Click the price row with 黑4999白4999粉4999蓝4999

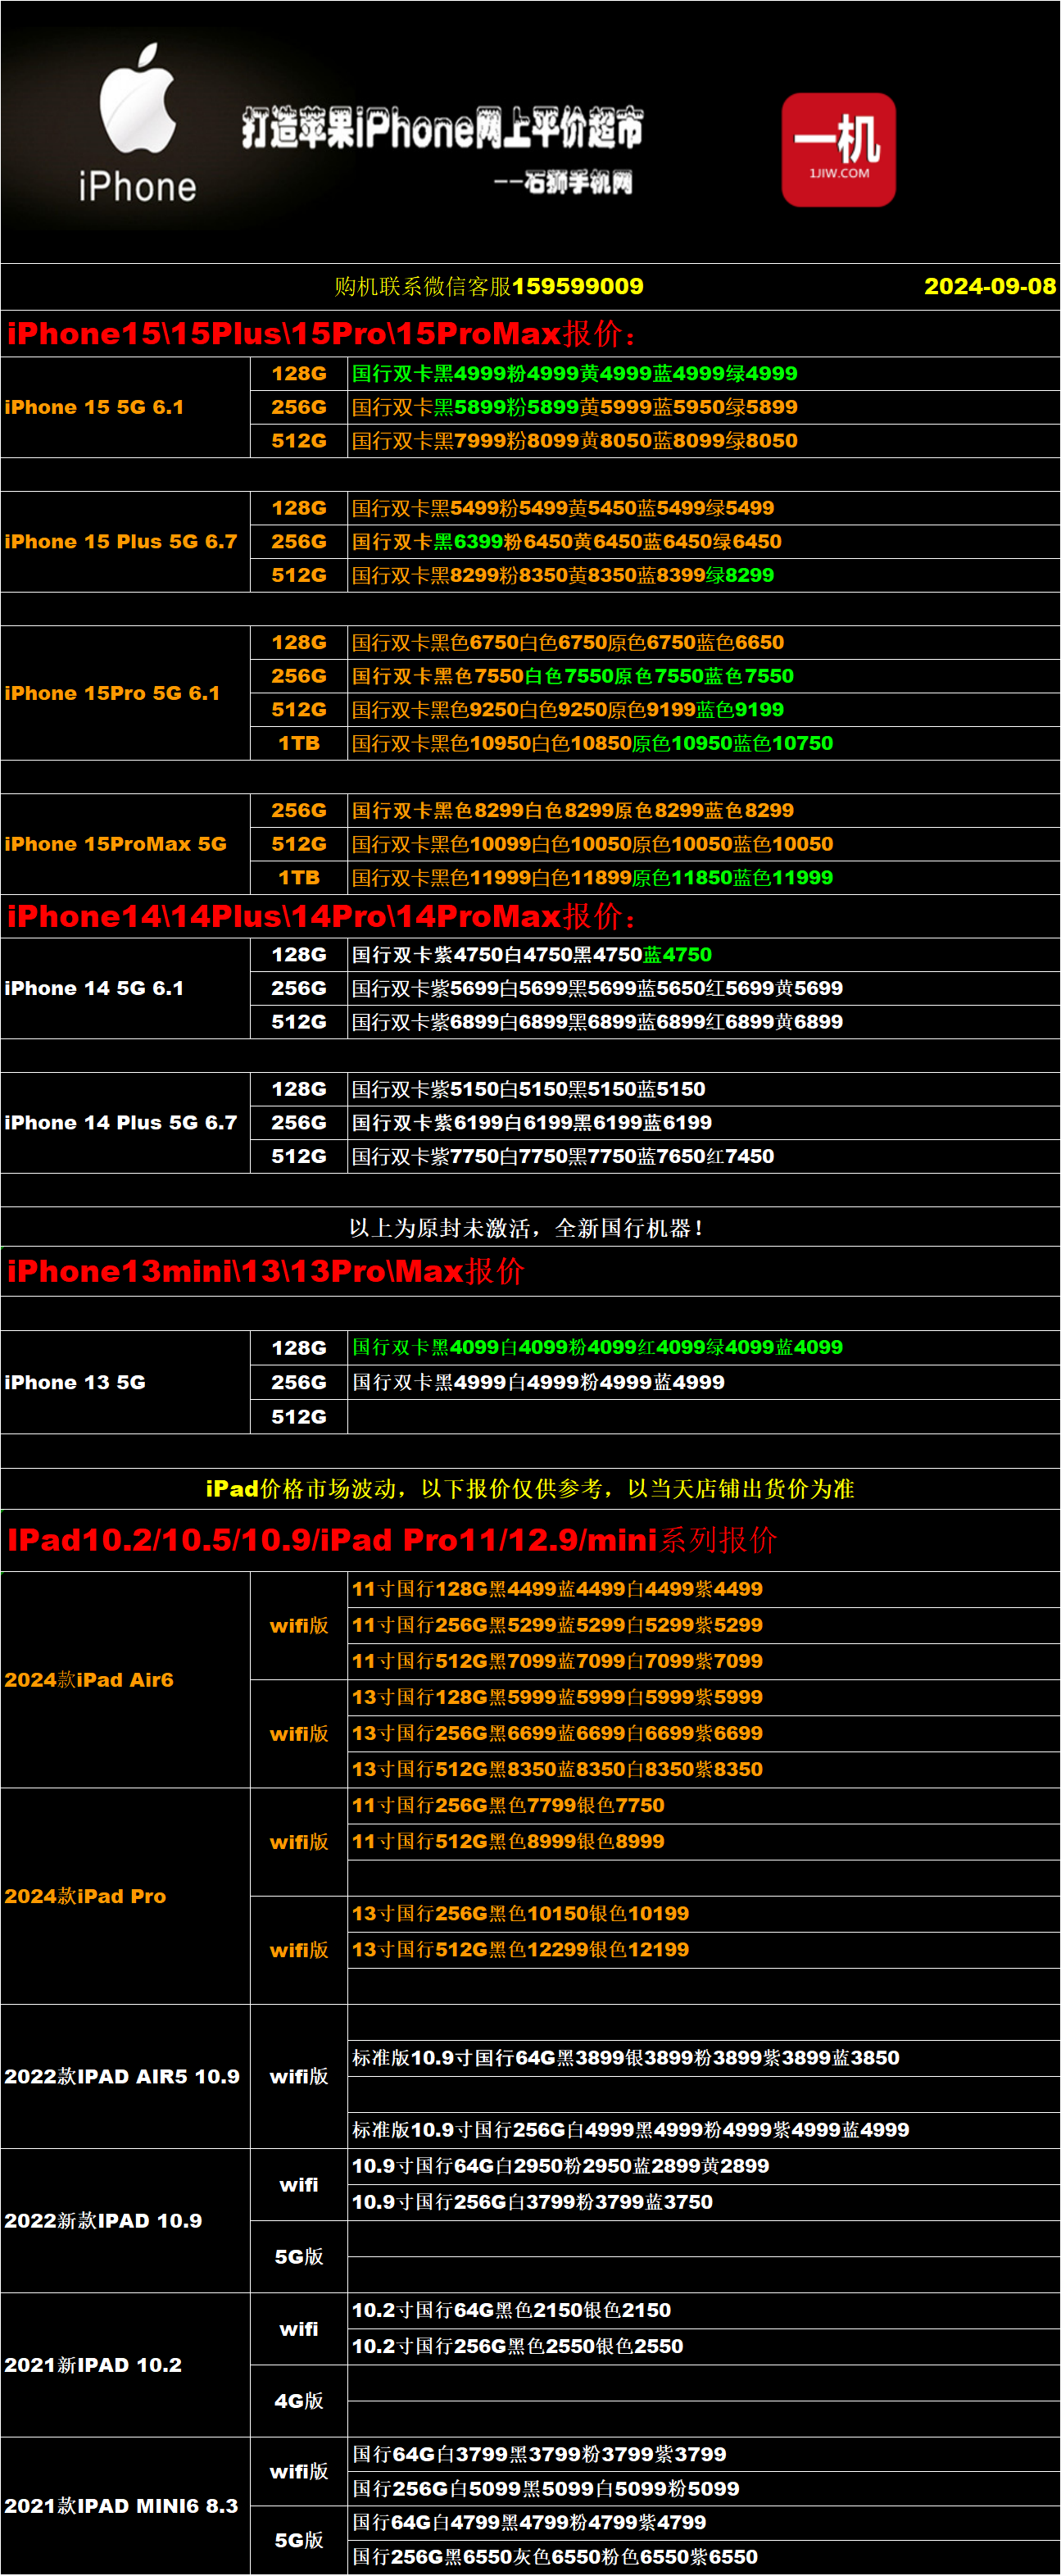click(x=703, y=1382)
